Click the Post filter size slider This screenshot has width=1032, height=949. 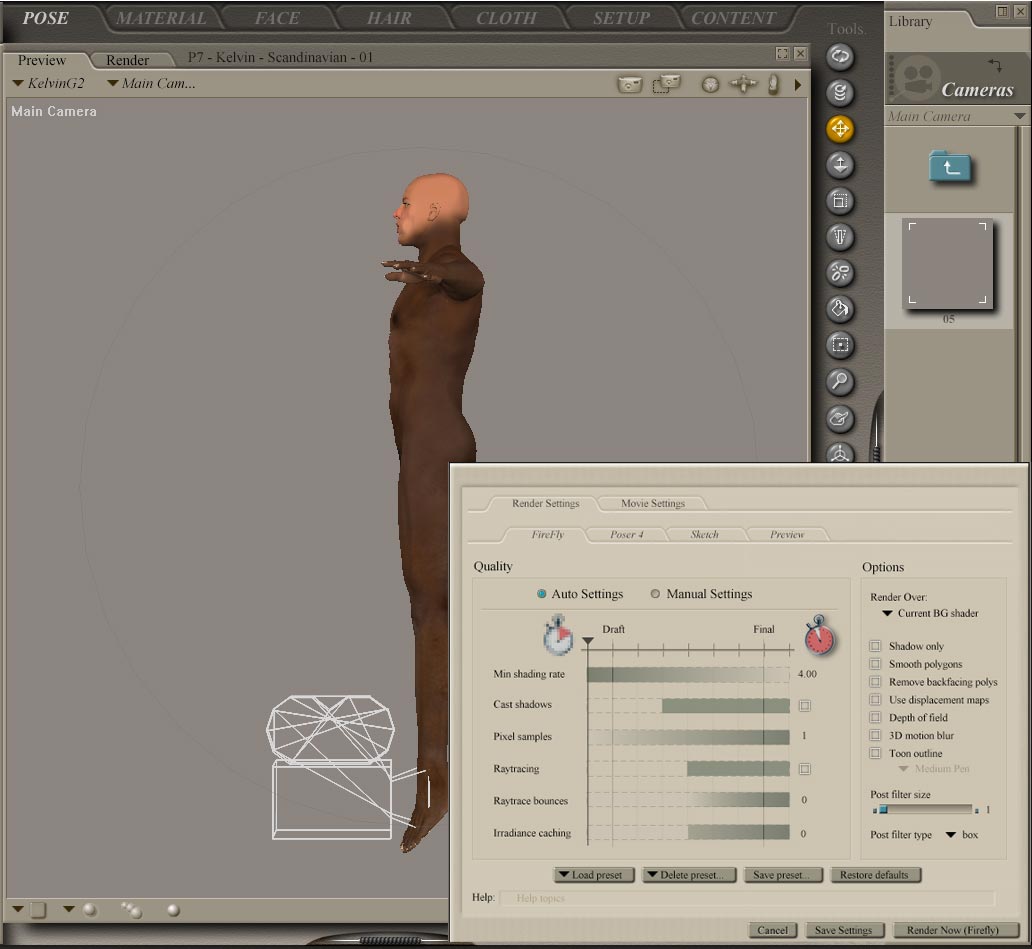pyautogui.click(x=924, y=809)
